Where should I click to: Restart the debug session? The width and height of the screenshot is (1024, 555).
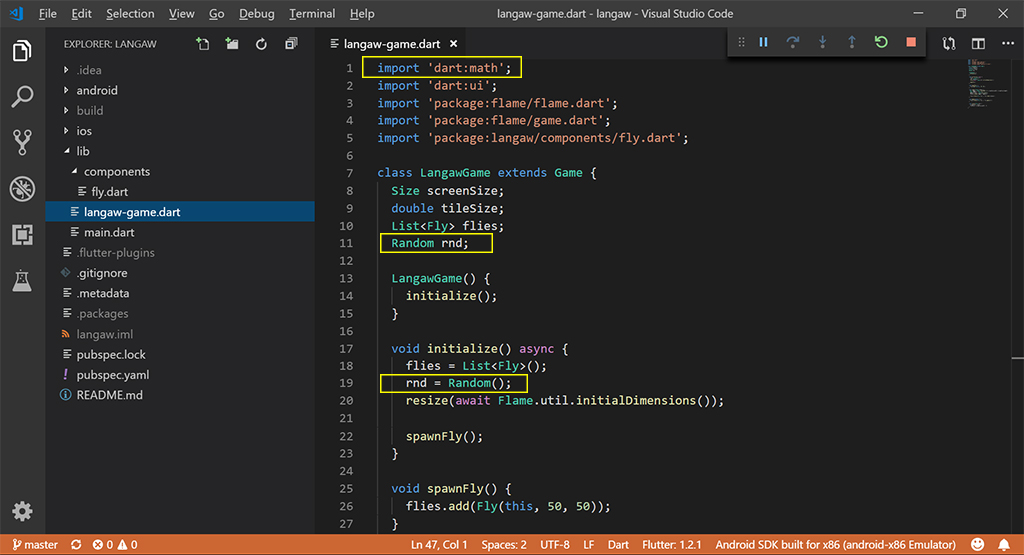[x=880, y=42]
